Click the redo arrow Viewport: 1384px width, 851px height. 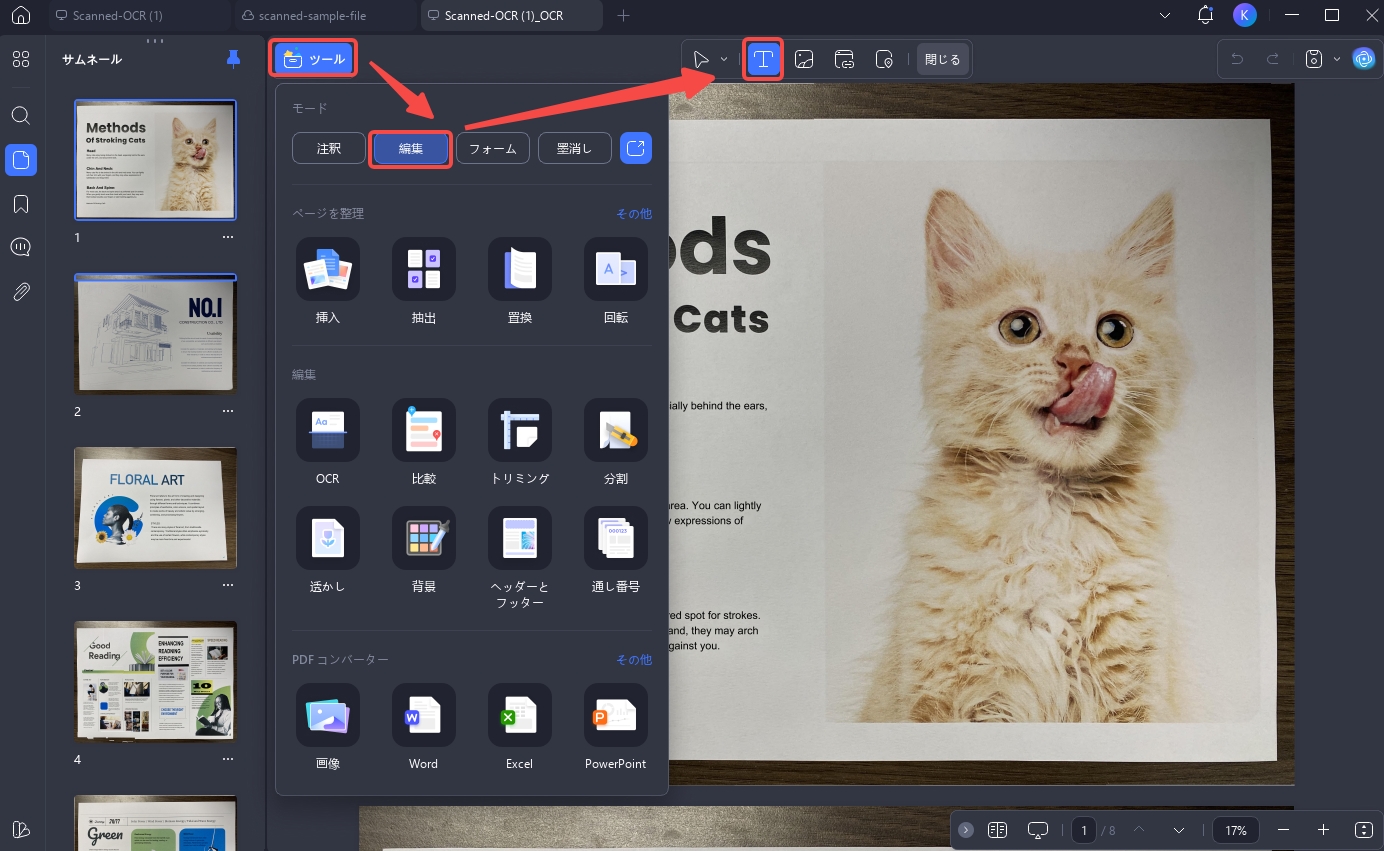[x=1273, y=60]
